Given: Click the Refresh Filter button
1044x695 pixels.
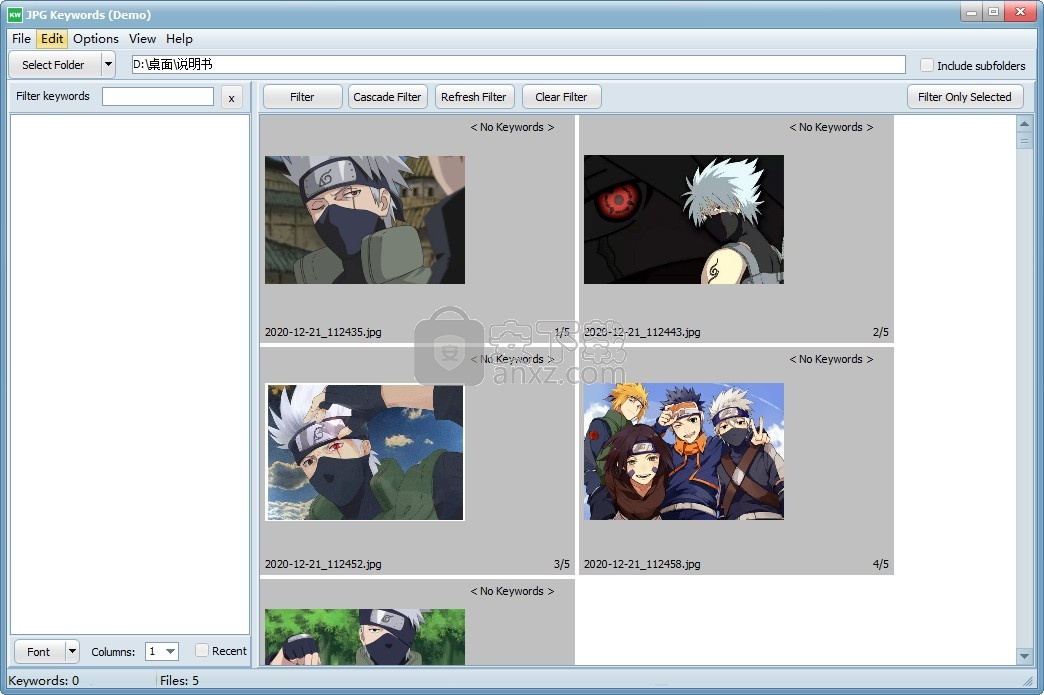Looking at the screenshot, I should [x=473, y=97].
